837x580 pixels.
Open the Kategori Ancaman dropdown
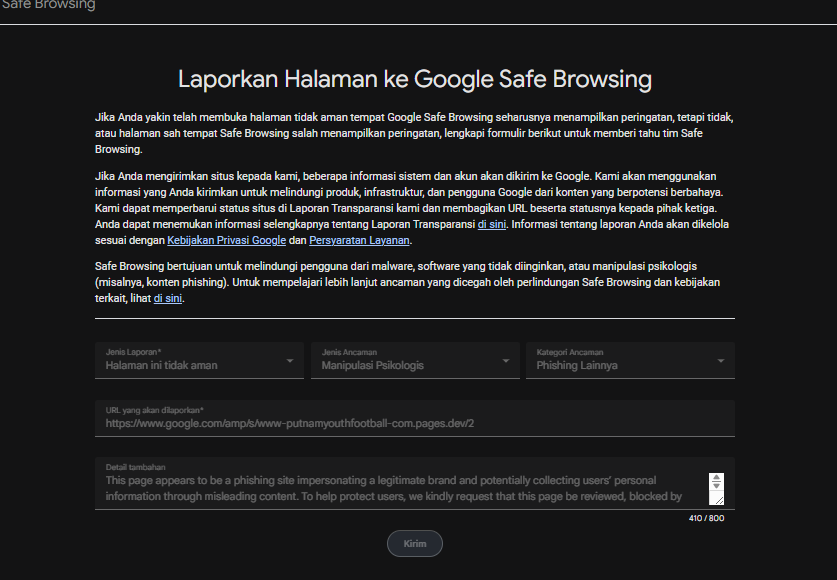click(x=630, y=361)
